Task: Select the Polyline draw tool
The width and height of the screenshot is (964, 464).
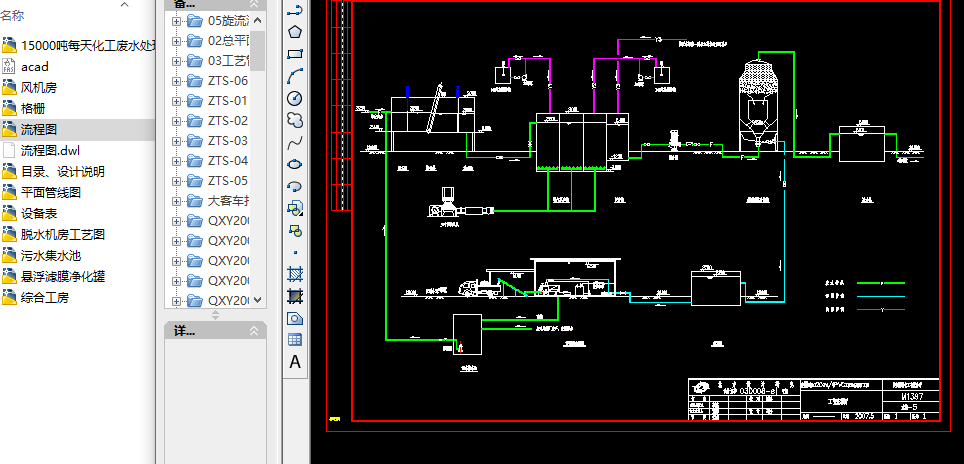Action: (x=295, y=9)
